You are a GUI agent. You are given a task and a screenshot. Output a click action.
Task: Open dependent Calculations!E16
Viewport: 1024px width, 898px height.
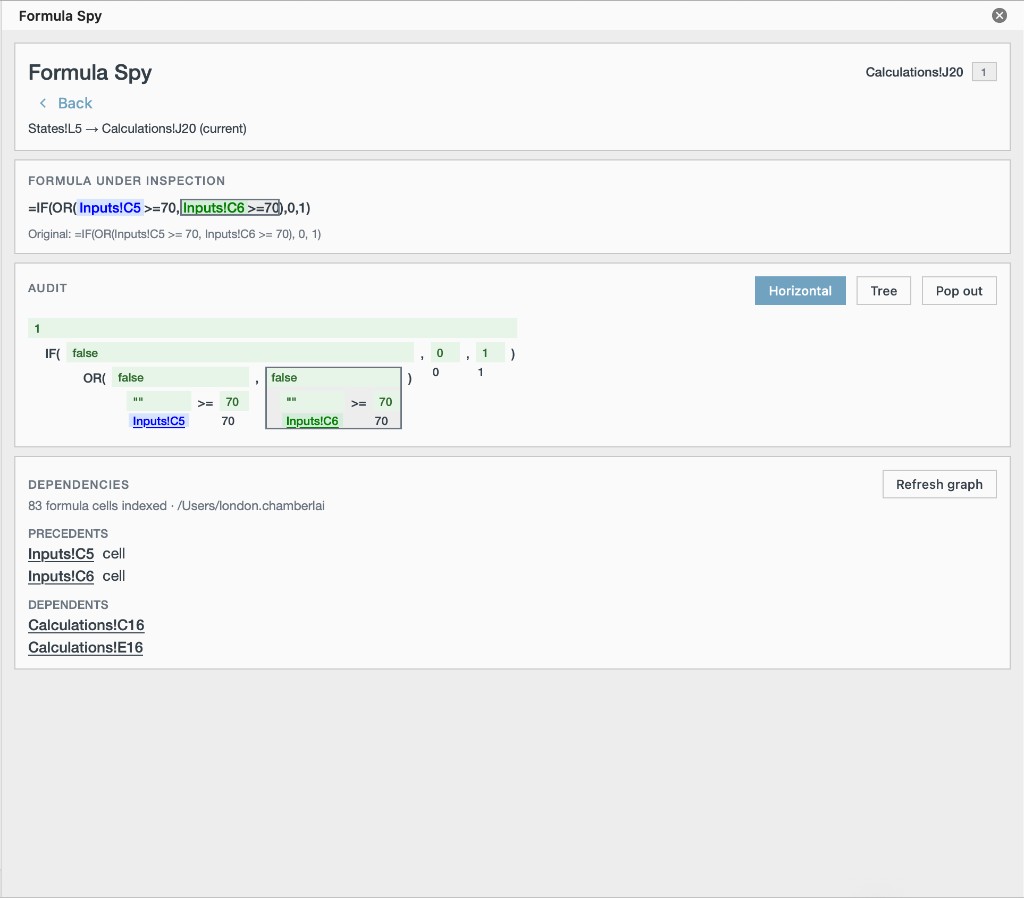tap(86, 647)
